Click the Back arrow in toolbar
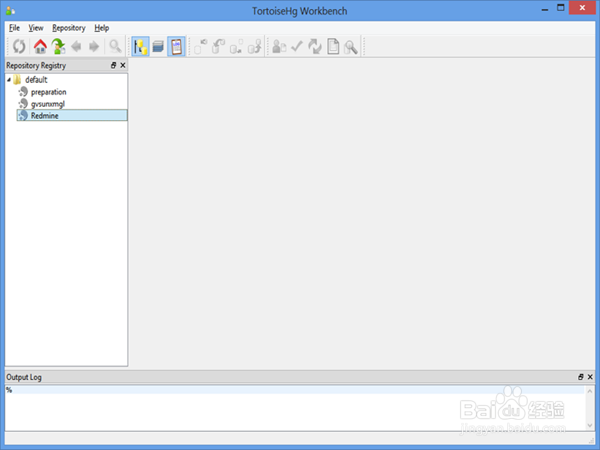The width and height of the screenshot is (600, 450). point(76,47)
